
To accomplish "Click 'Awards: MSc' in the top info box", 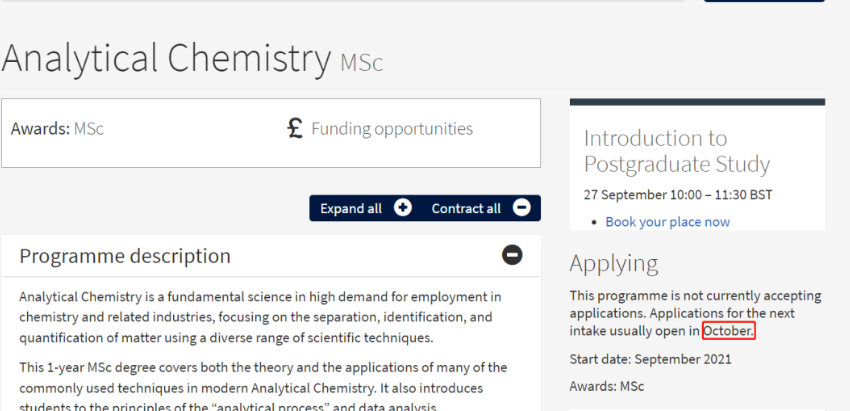I will tap(57, 129).
